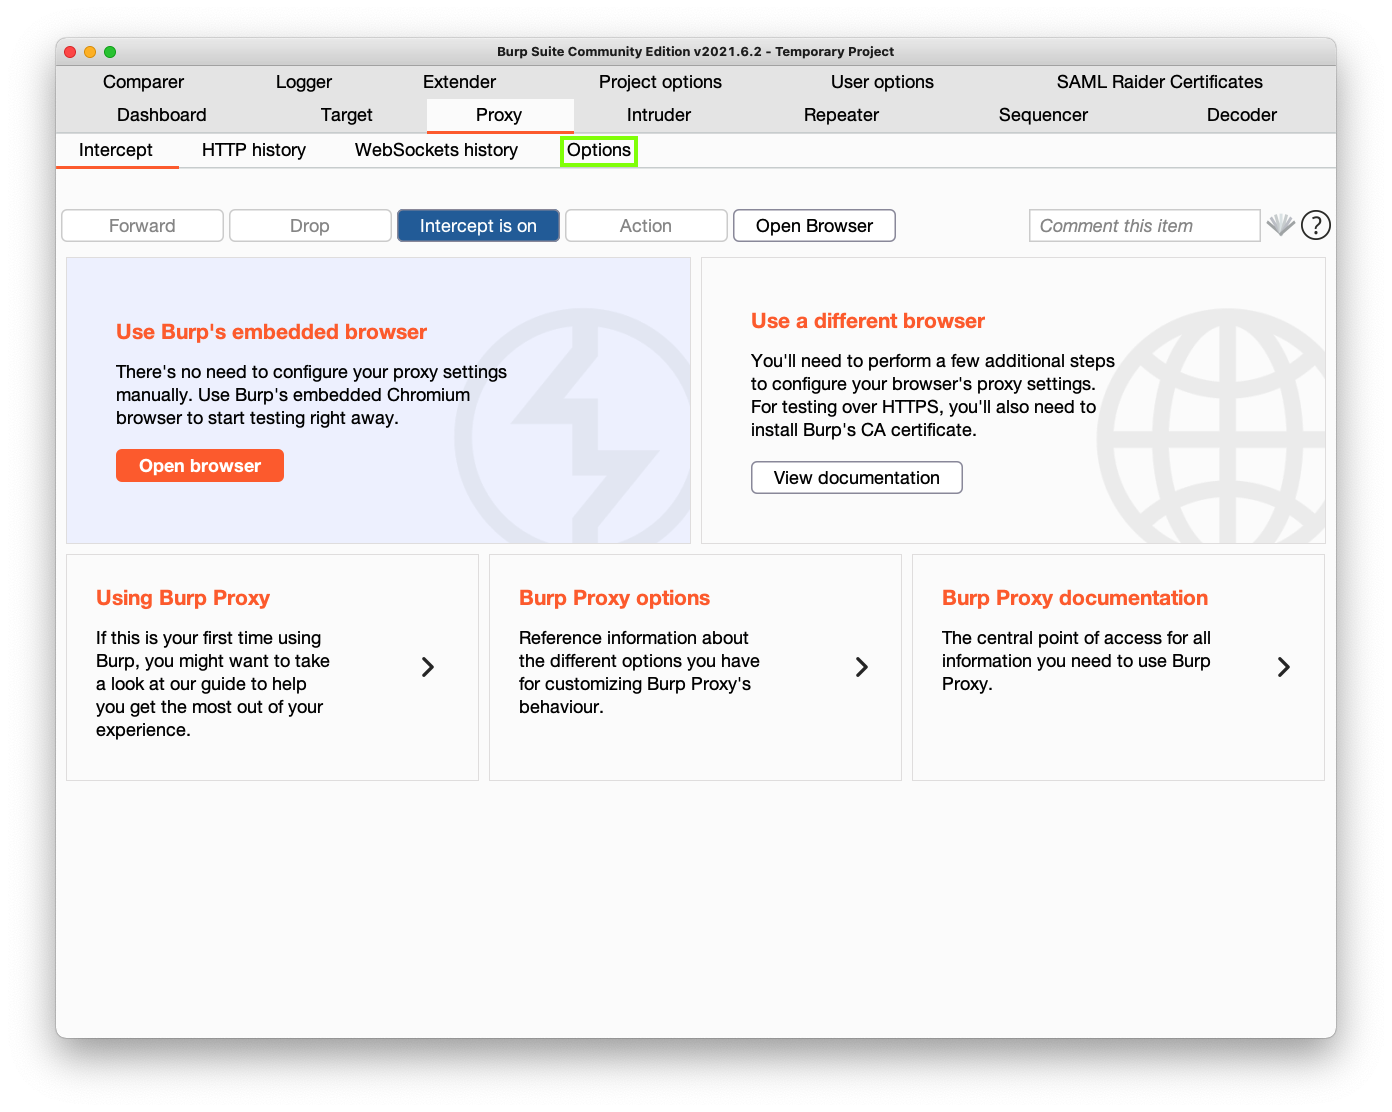Click the green maximize window button
The width and height of the screenshot is (1392, 1112).
click(x=110, y=52)
